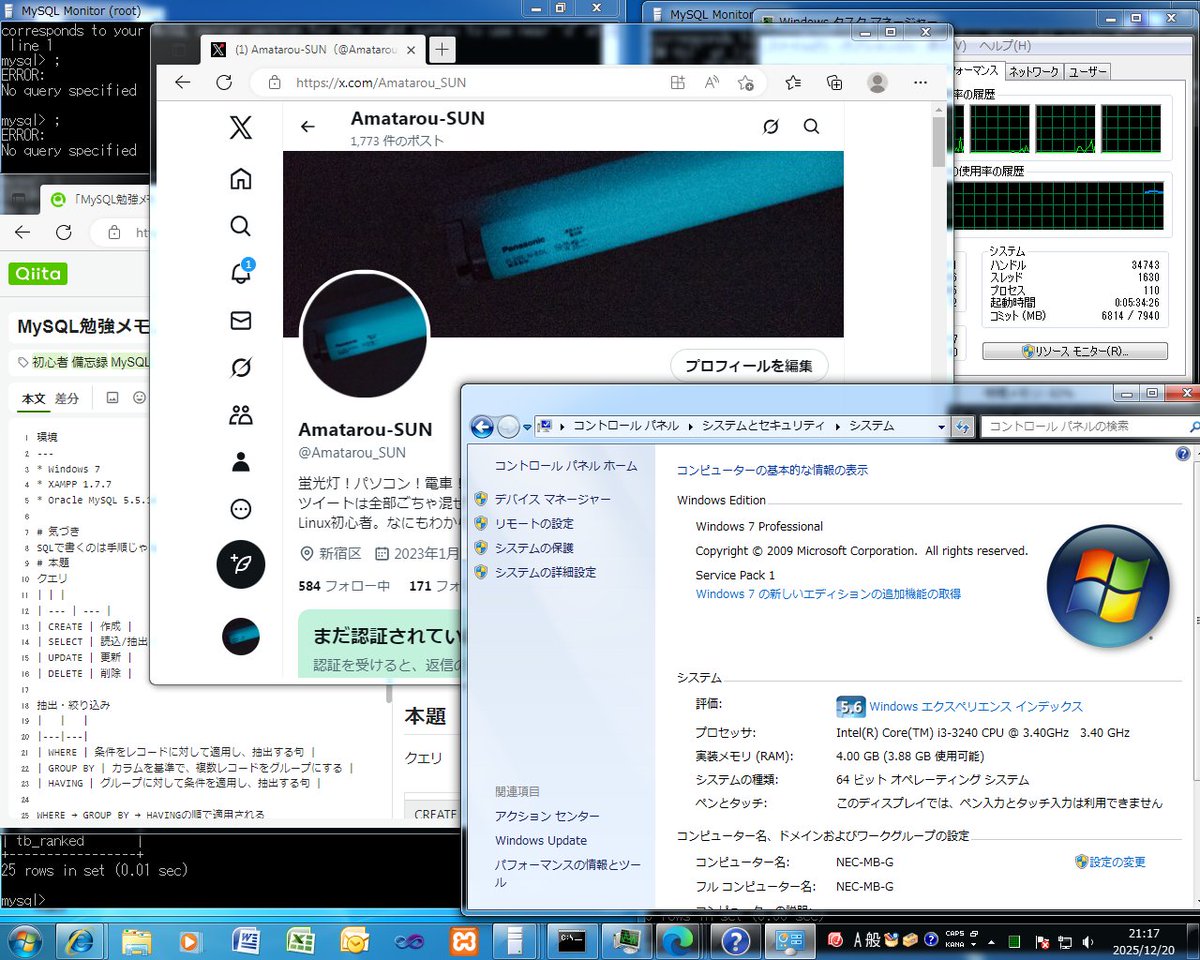This screenshot has height=960, width=1200.
Task: Refresh the Control Panel address bar
Action: tap(962, 427)
